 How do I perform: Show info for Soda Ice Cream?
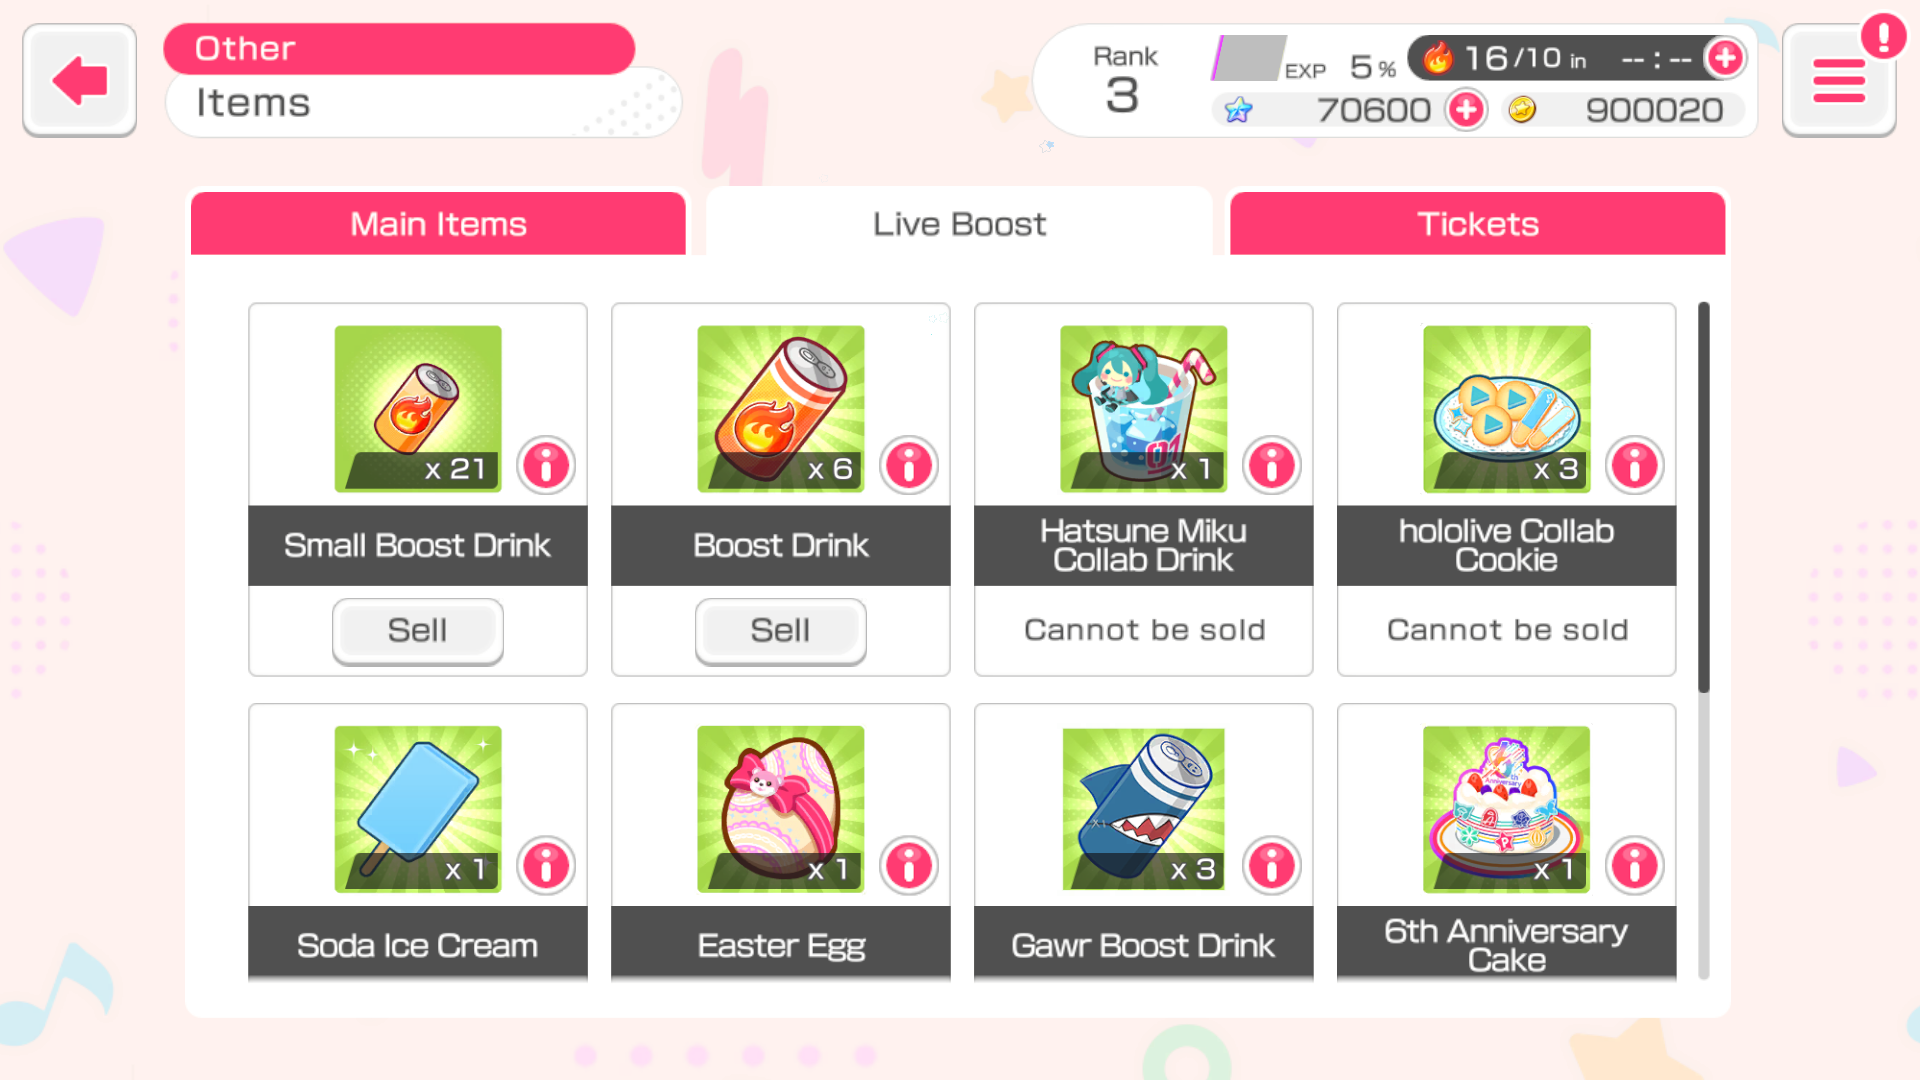[x=546, y=866]
